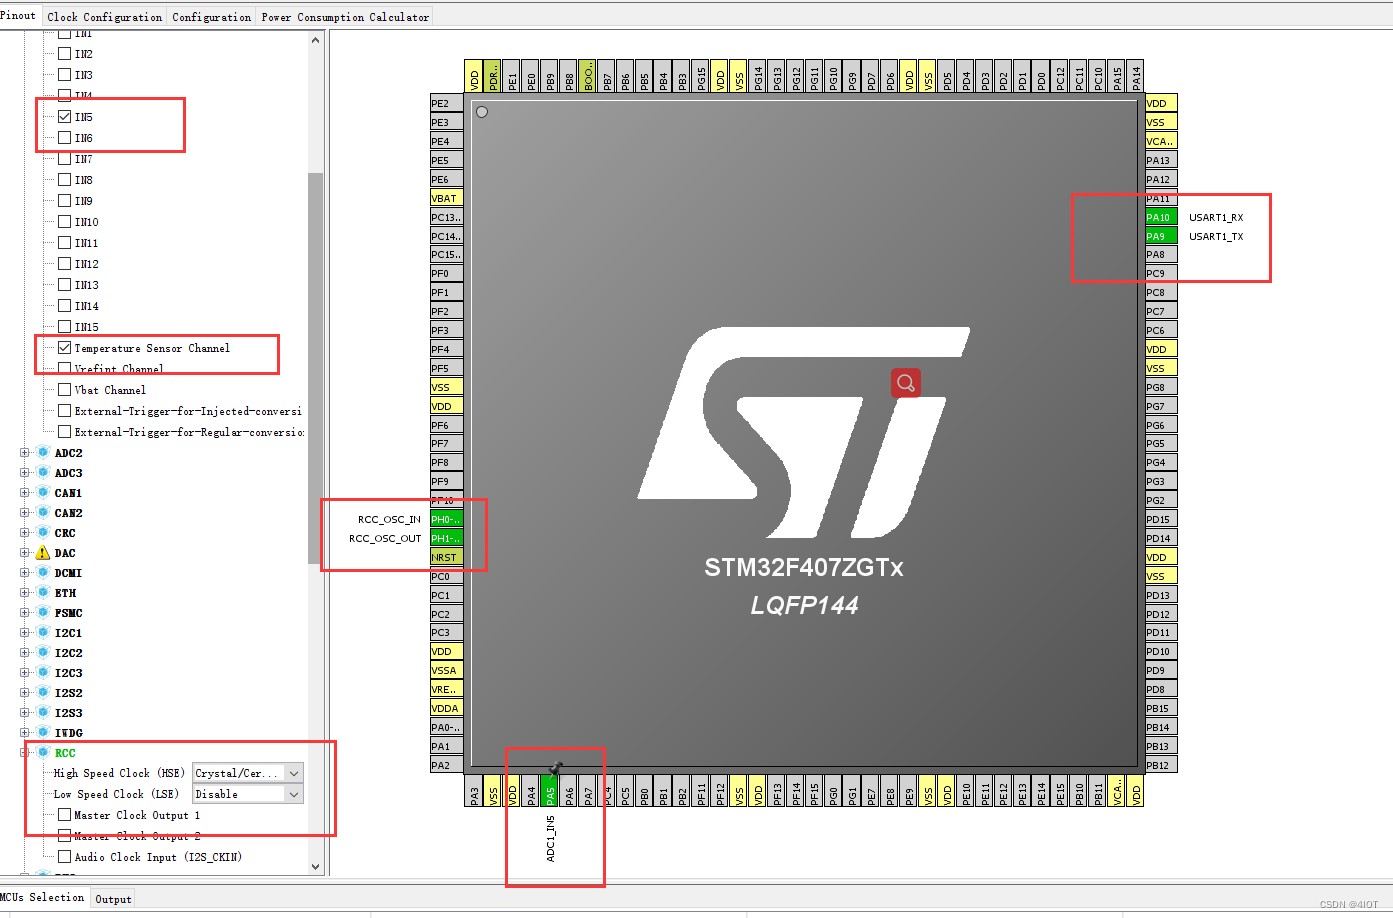
Task: Click the zoom magnifier icon on the chip
Action: [x=905, y=383]
